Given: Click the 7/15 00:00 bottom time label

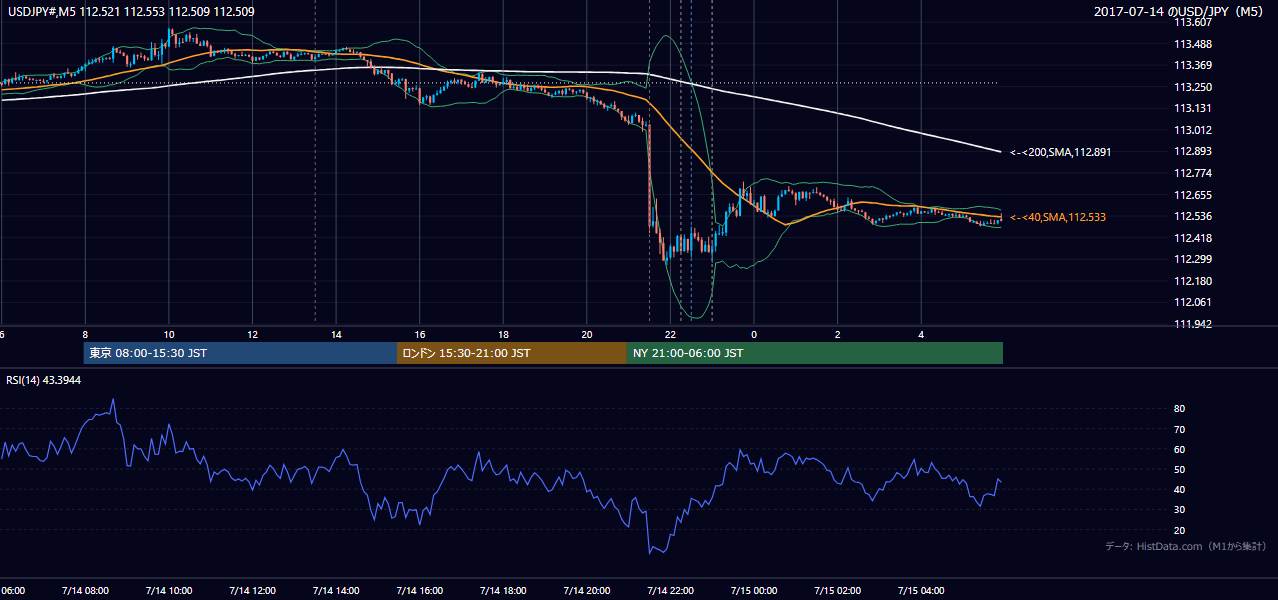Looking at the screenshot, I should point(753,591).
